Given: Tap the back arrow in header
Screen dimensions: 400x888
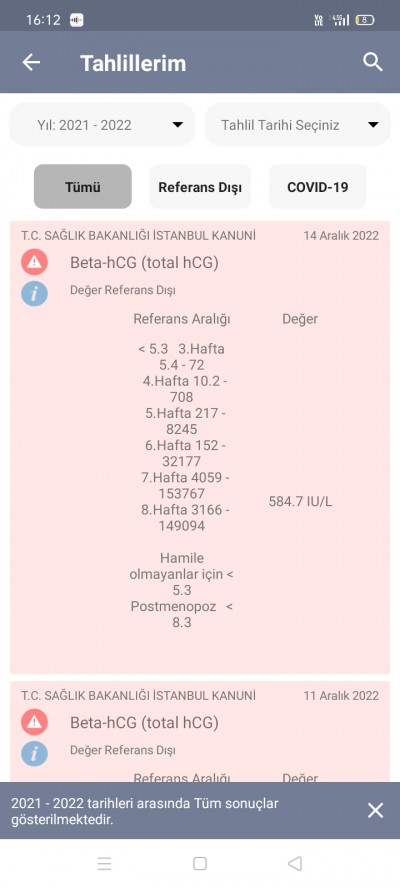Looking at the screenshot, I should pos(31,62).
